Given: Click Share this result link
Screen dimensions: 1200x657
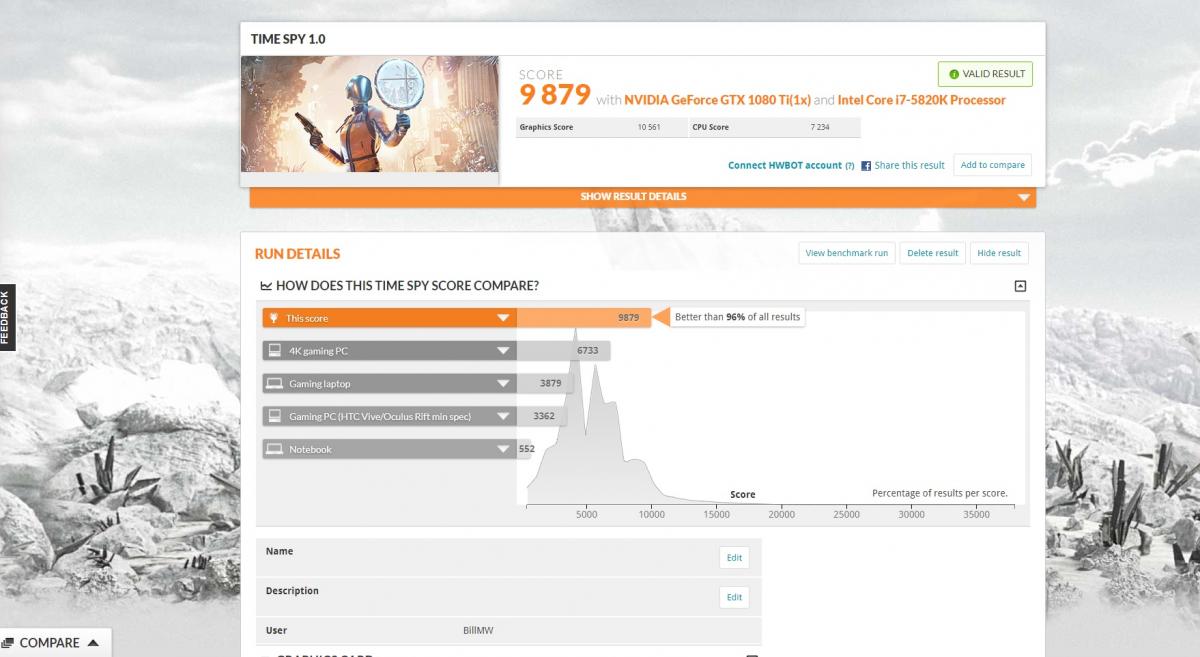Looking at the screenshot, I should 909,165.
